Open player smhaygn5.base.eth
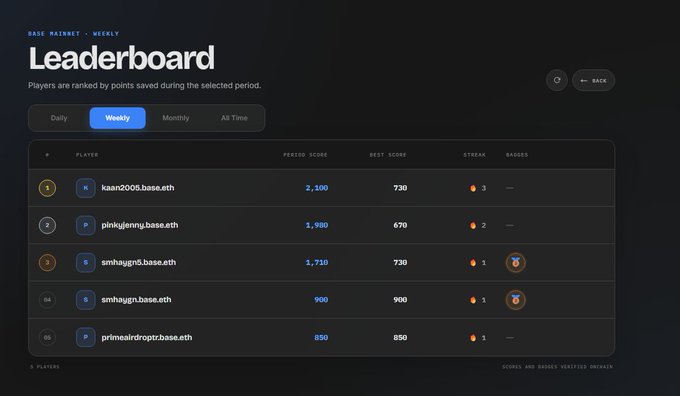This screenshot has width=680, height=396. pyautogui.click(x=139, y=262)
